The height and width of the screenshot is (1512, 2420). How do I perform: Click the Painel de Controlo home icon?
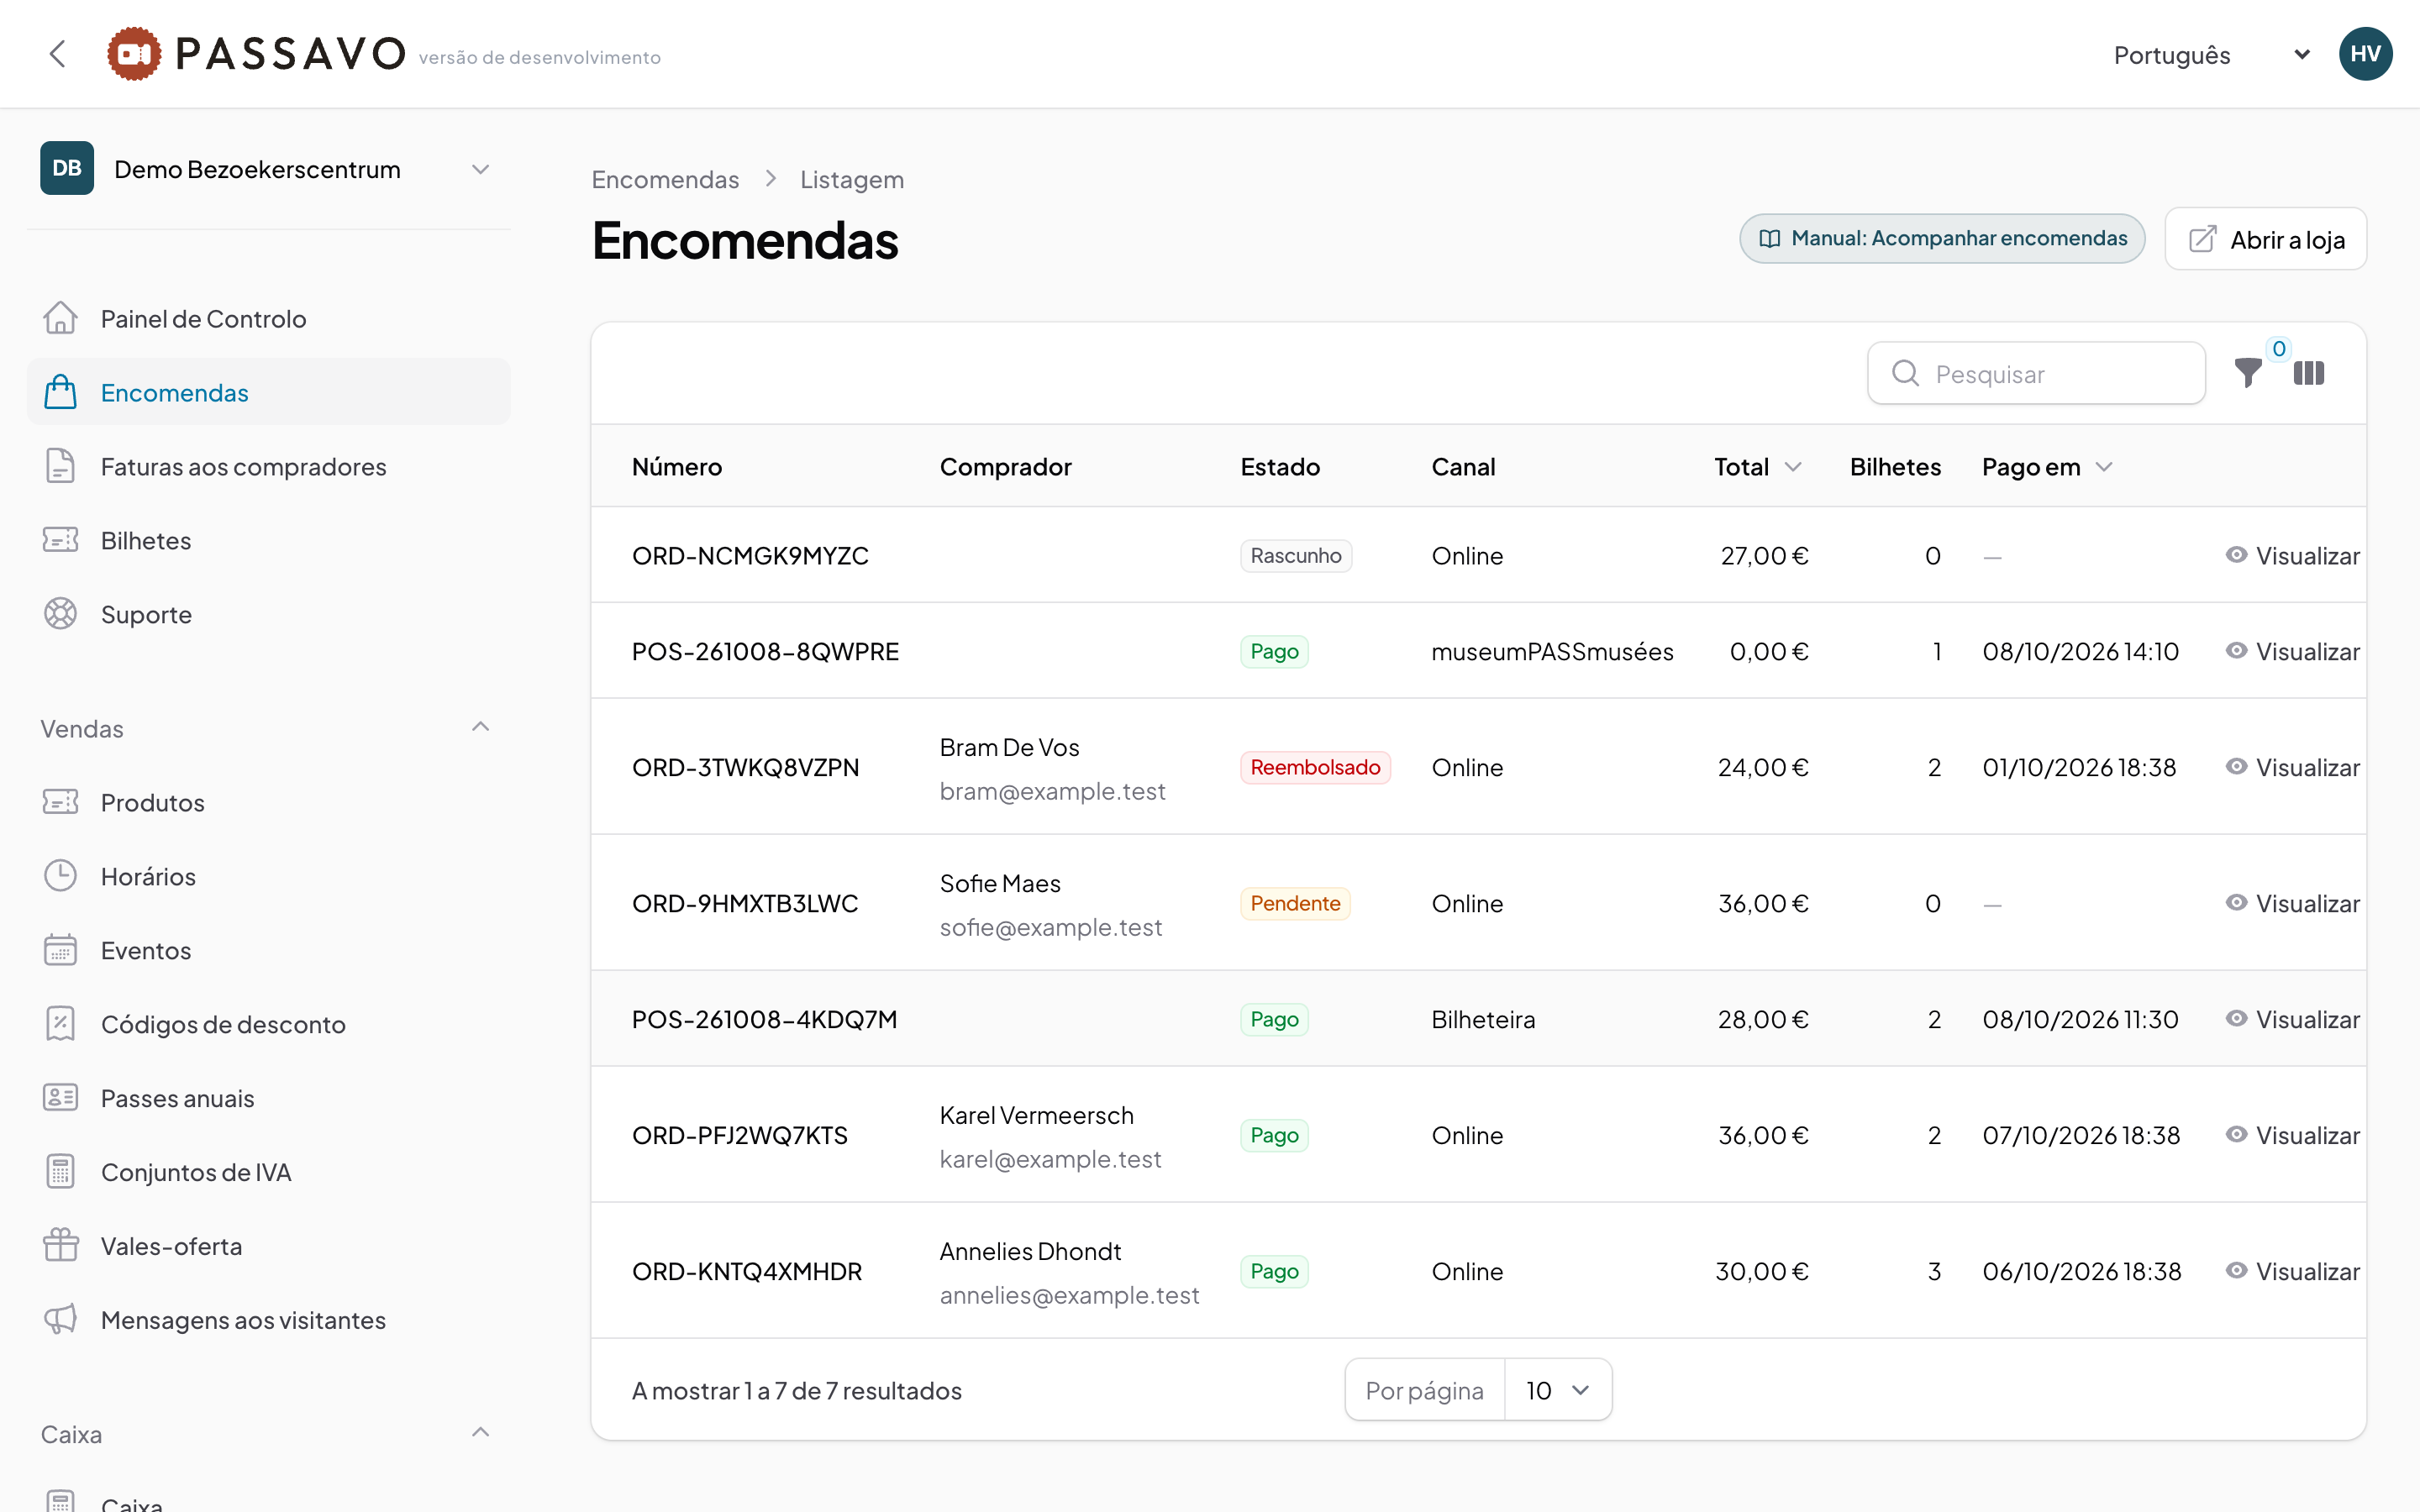coord(60,318)
